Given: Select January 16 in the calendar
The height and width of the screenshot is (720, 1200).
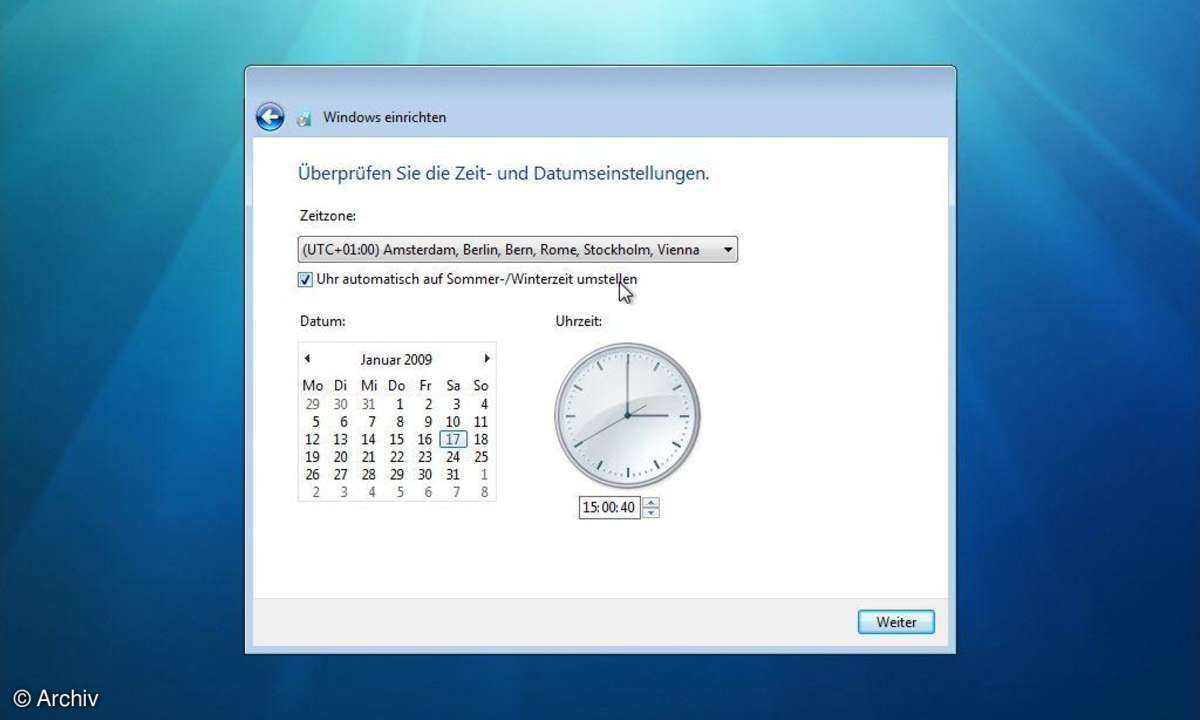Looking at the screenshot, I should coord(424,439).
